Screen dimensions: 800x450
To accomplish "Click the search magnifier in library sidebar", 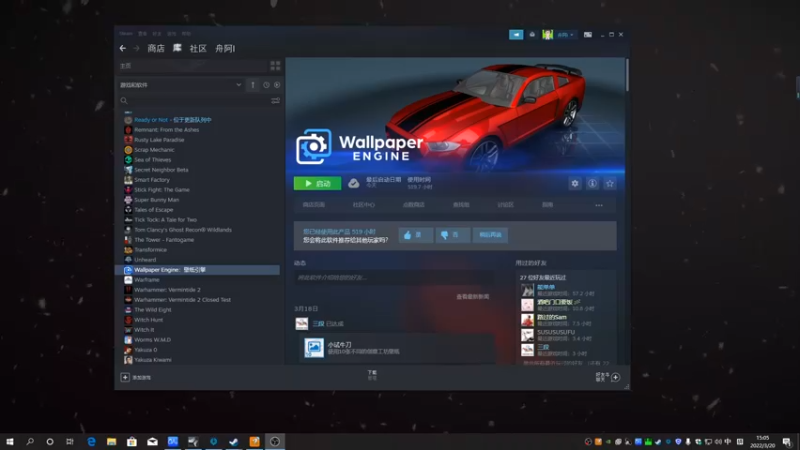I will [x=124, y=101].
